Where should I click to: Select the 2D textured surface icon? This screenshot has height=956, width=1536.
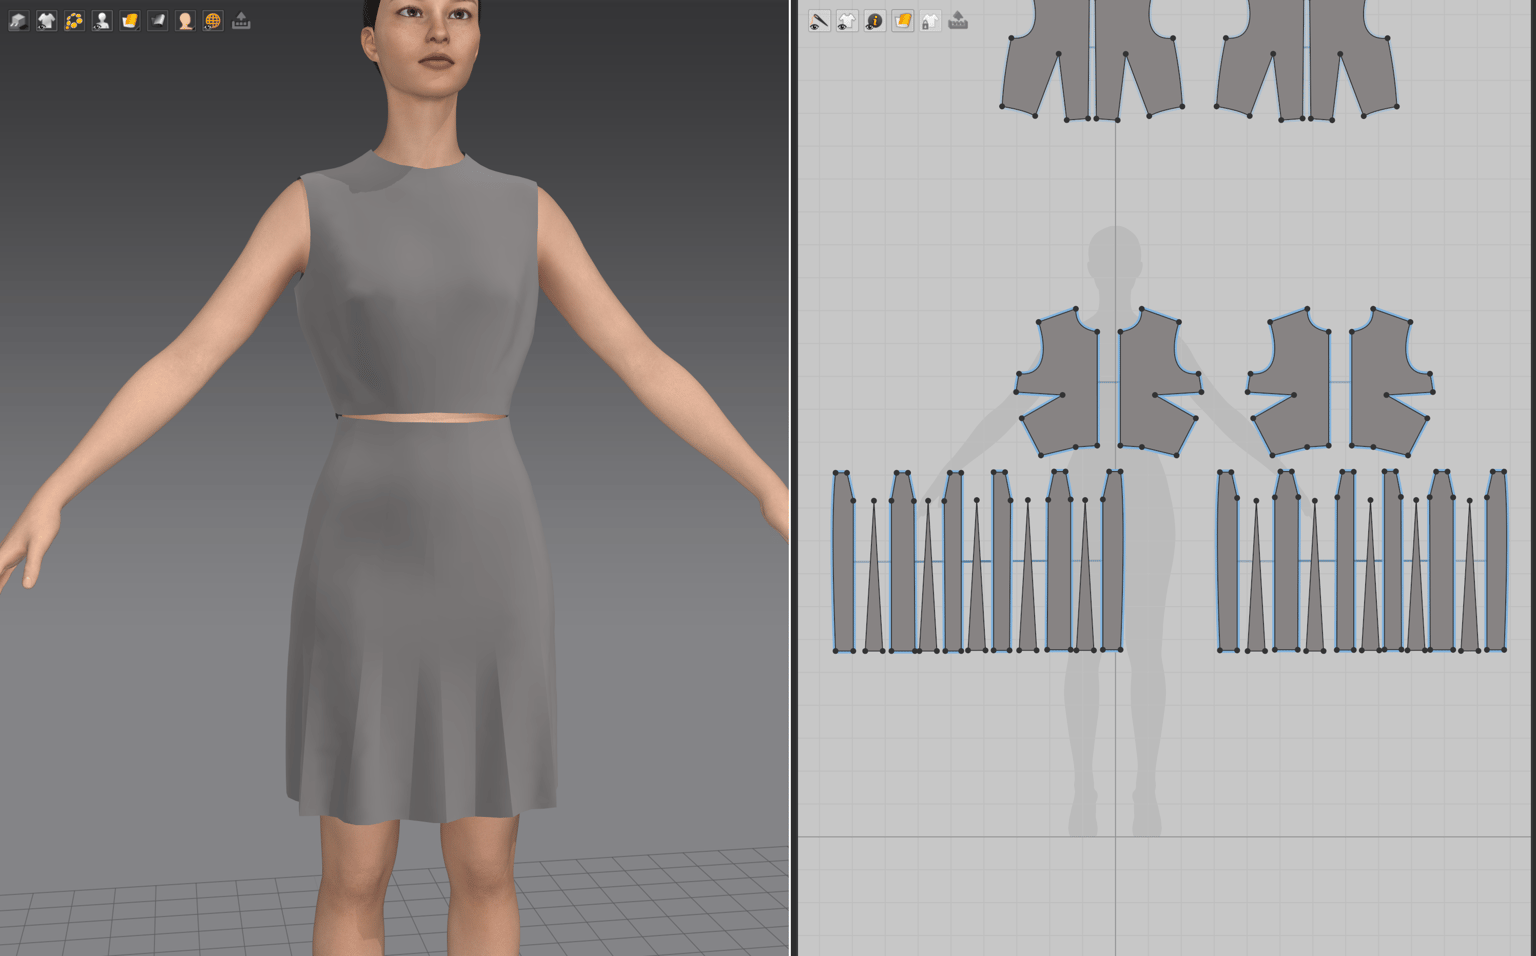(x=903, y=21)
